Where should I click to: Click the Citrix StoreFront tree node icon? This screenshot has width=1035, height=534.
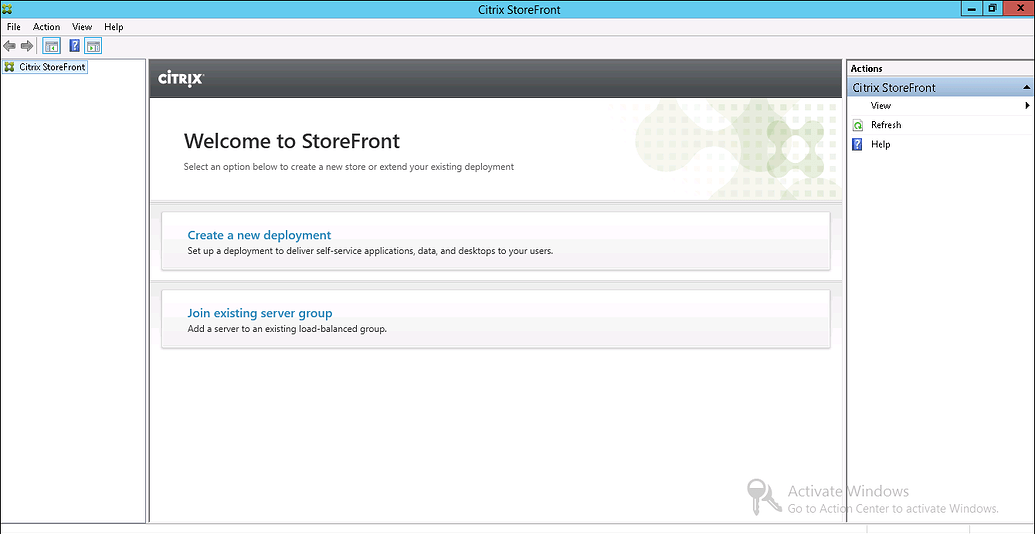pyautogui.click(x=10, y=67)
